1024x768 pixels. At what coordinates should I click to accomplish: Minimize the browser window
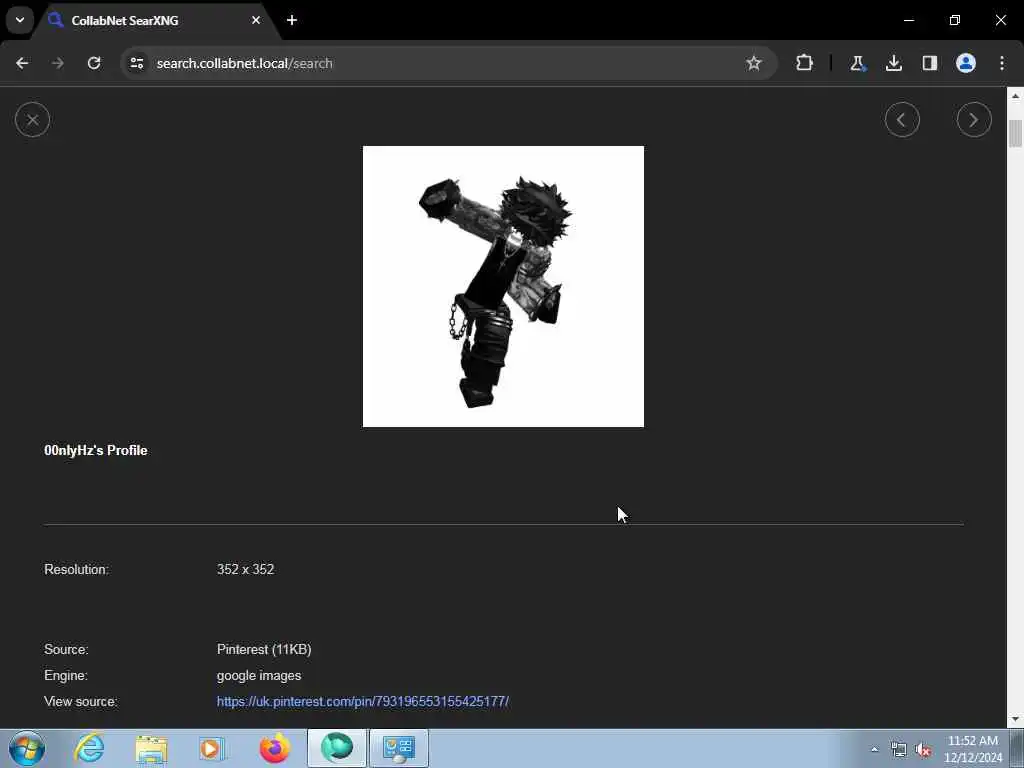(x=908, y=20)
